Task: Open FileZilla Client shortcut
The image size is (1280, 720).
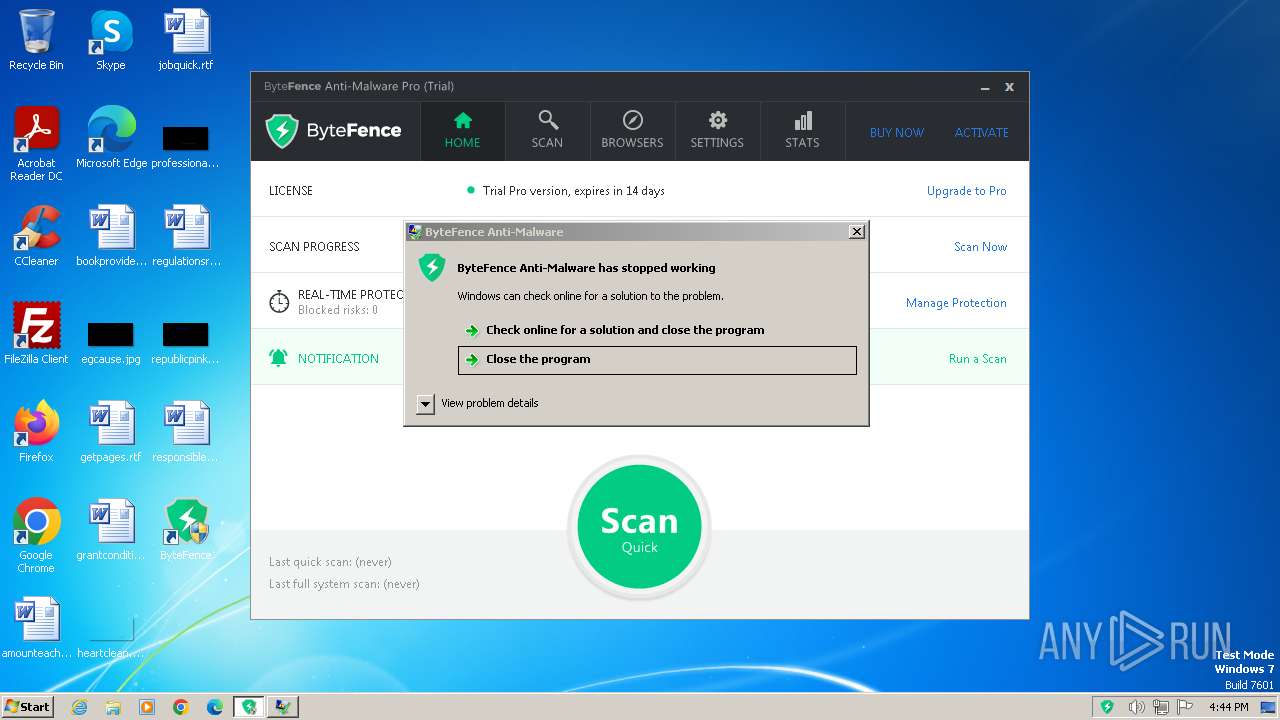Action: click(36, 334)
